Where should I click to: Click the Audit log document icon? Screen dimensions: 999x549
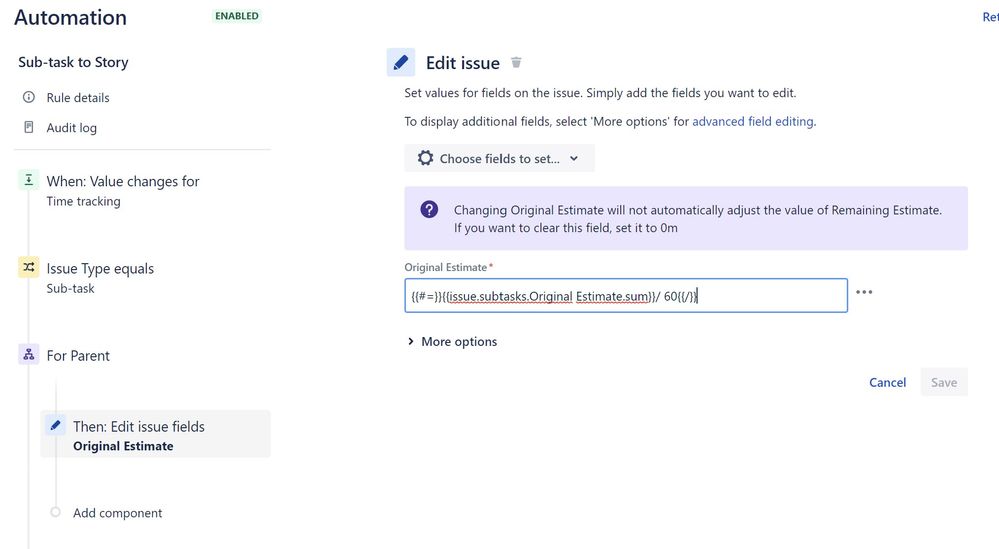29,127
